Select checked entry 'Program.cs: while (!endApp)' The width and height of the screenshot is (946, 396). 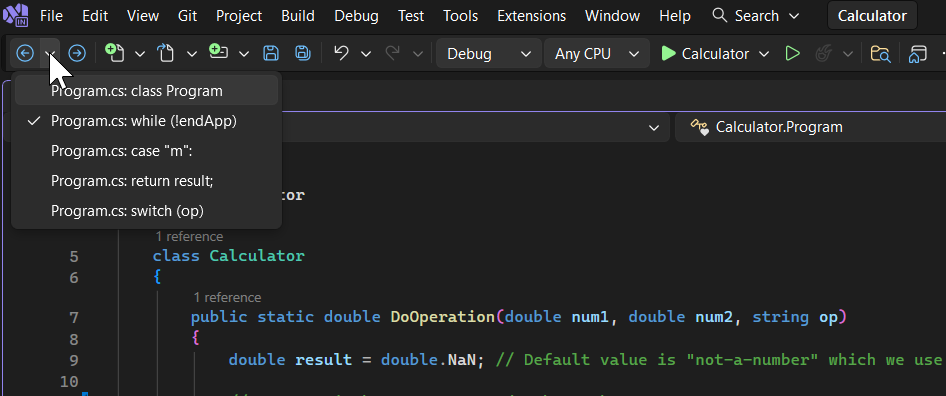coord(146,121)
